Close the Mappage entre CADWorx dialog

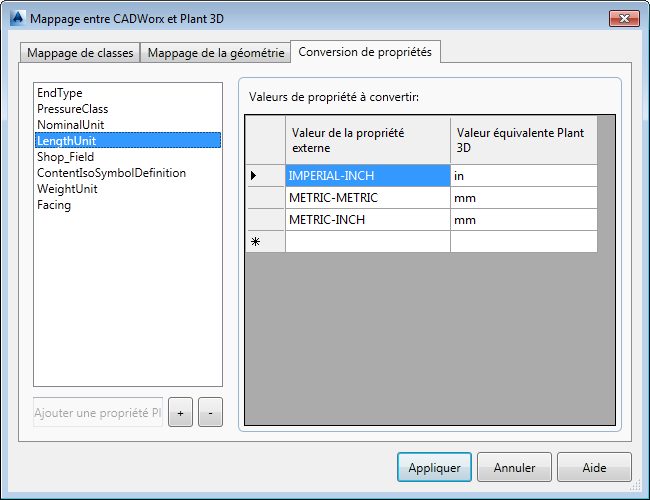coord(624,18)
